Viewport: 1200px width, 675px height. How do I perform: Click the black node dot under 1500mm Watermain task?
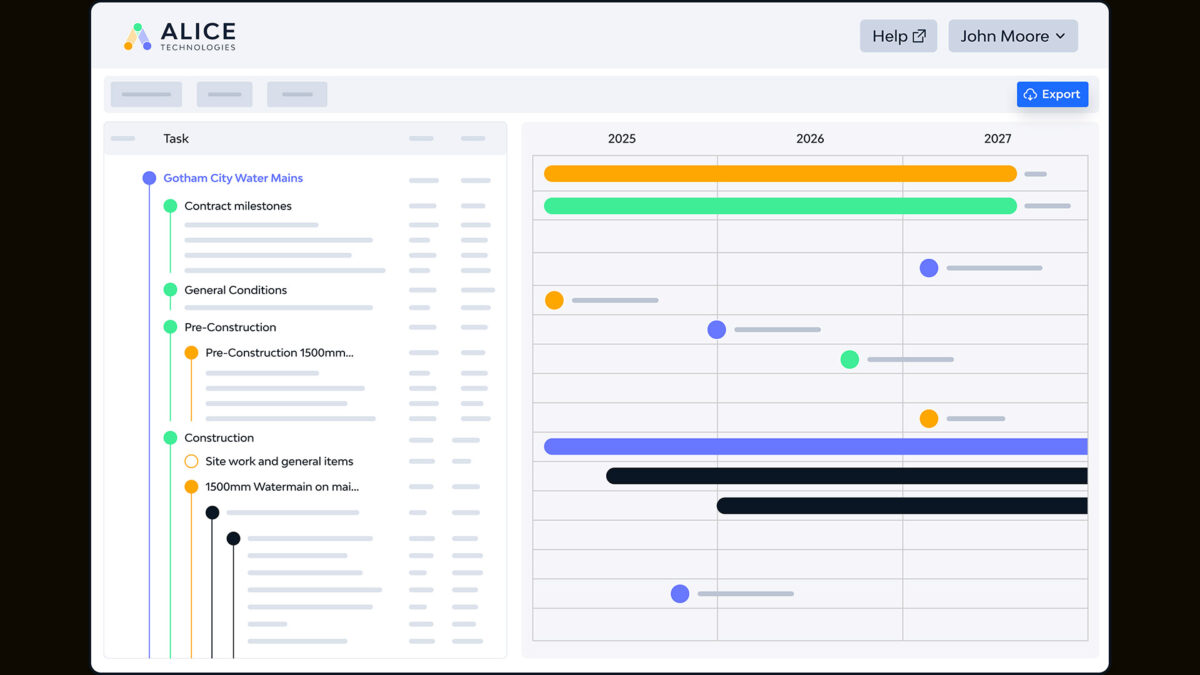tap(212, 511)
